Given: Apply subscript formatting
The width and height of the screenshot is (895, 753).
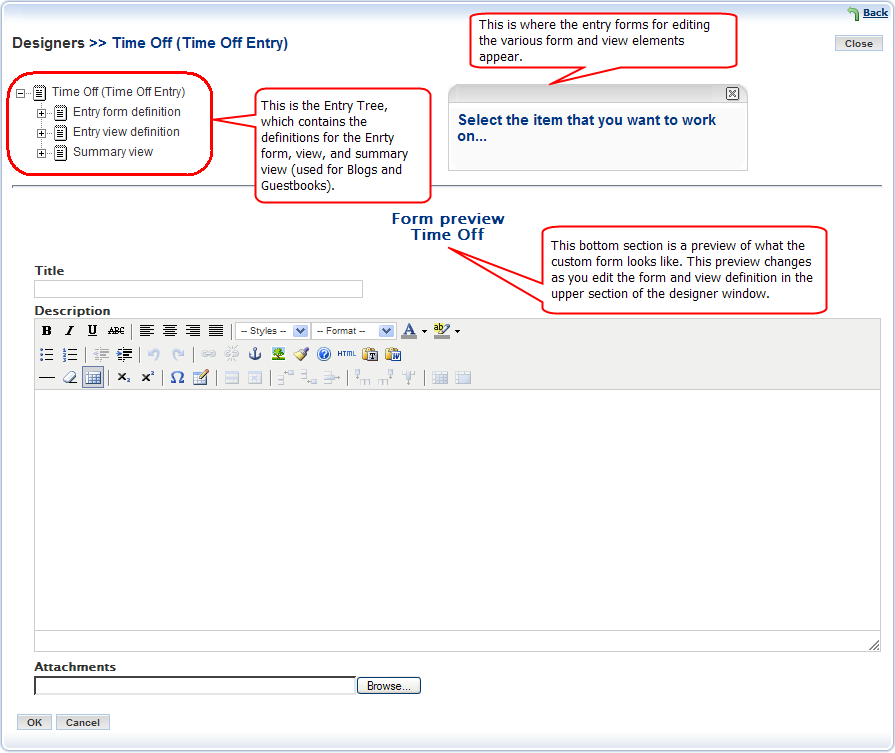Looking at the screenshot, I should pyautogui.click(x=124, y=378).
